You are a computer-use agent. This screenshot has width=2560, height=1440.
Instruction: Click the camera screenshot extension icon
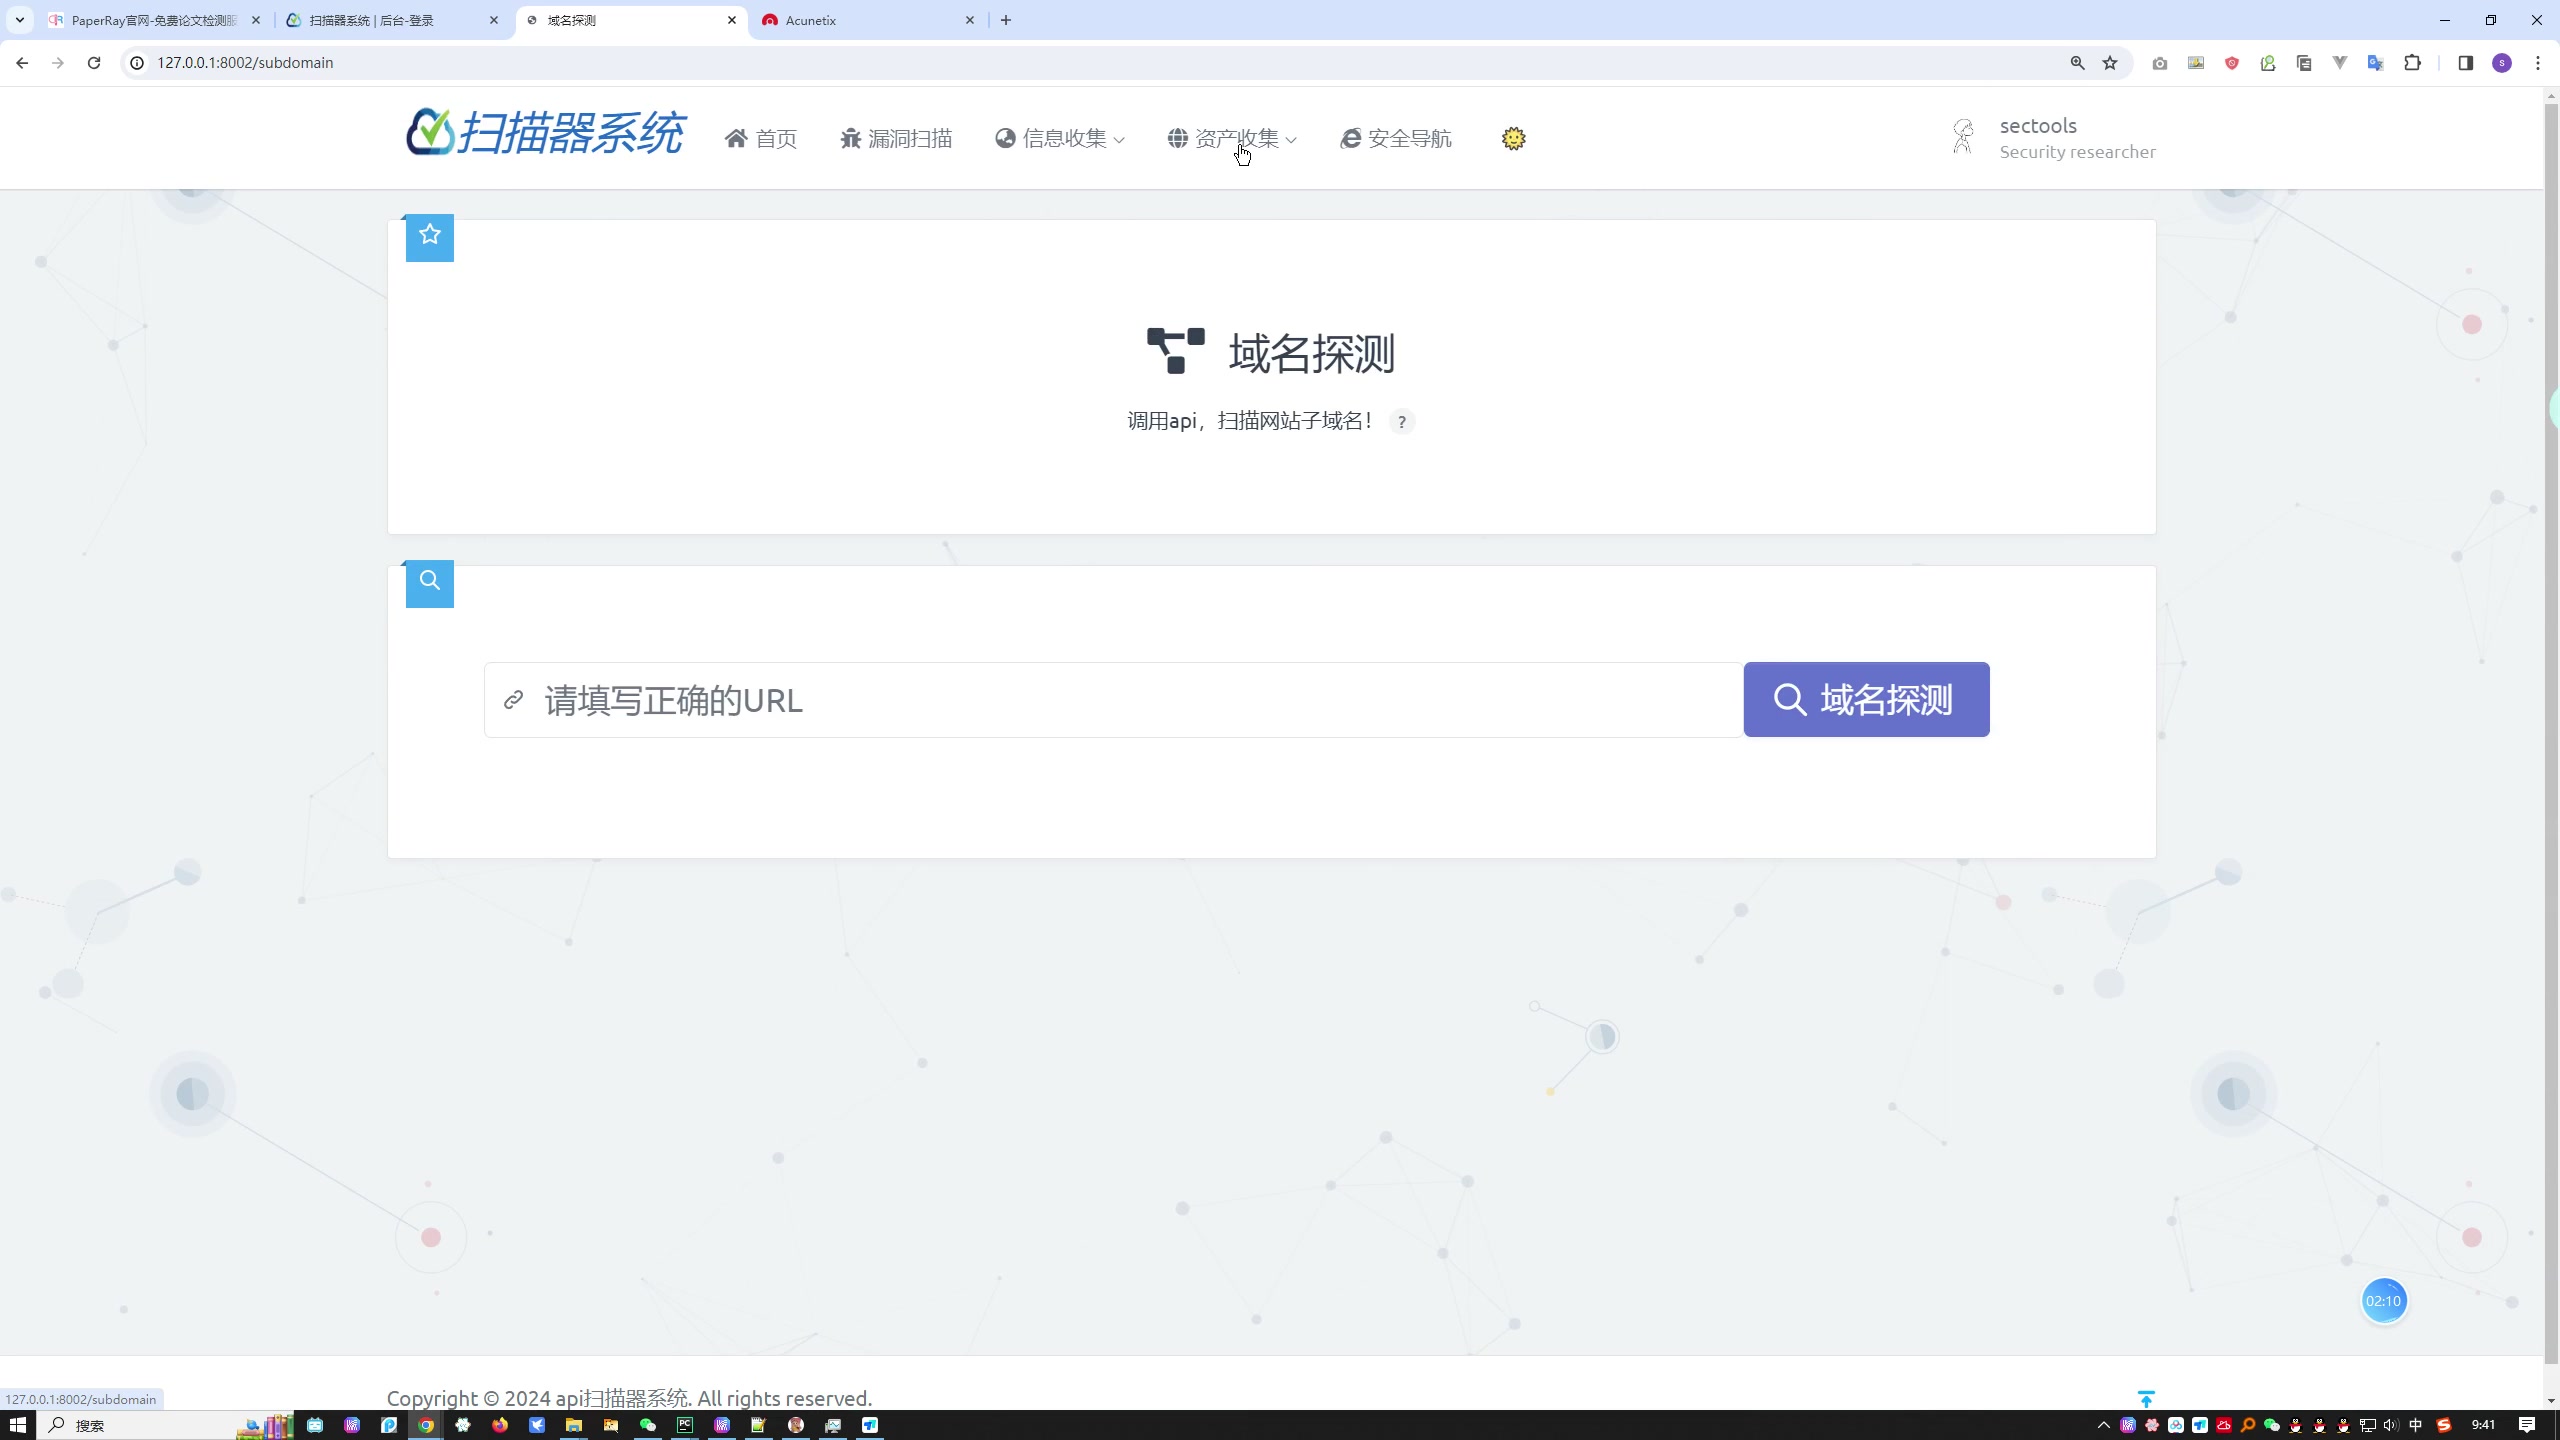(x=2160, y=63)
